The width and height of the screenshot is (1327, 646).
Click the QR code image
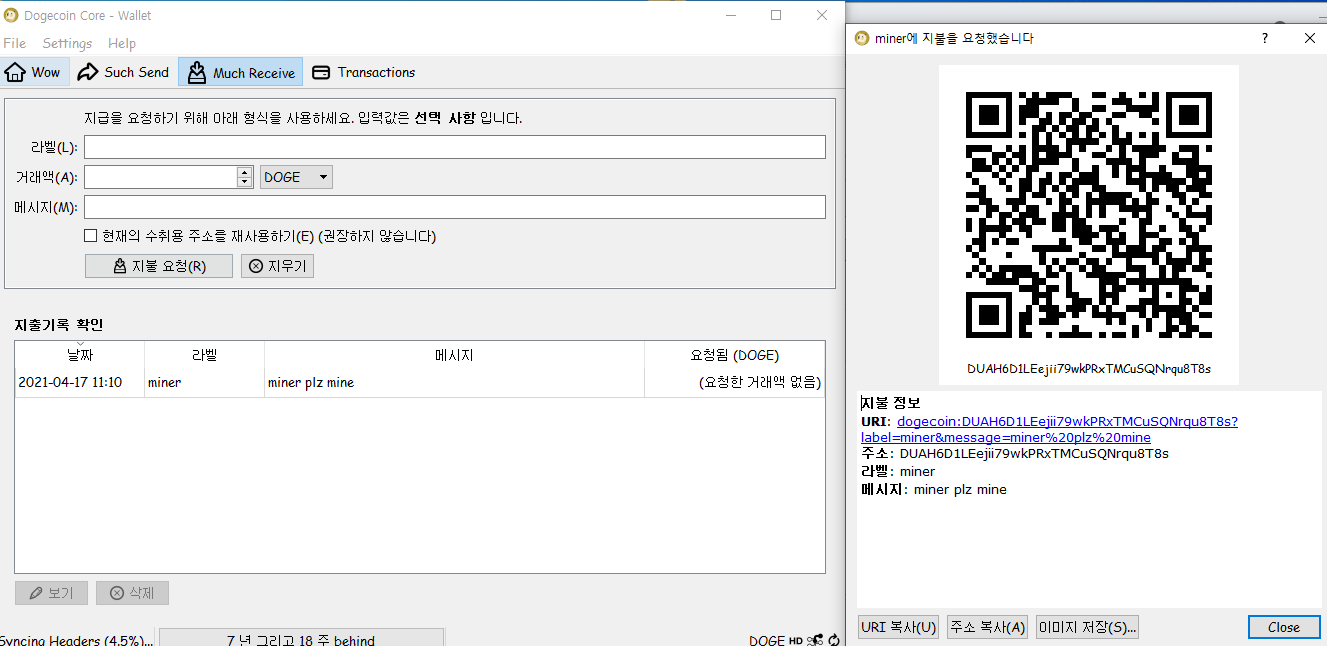click(x=1089, y=215)
